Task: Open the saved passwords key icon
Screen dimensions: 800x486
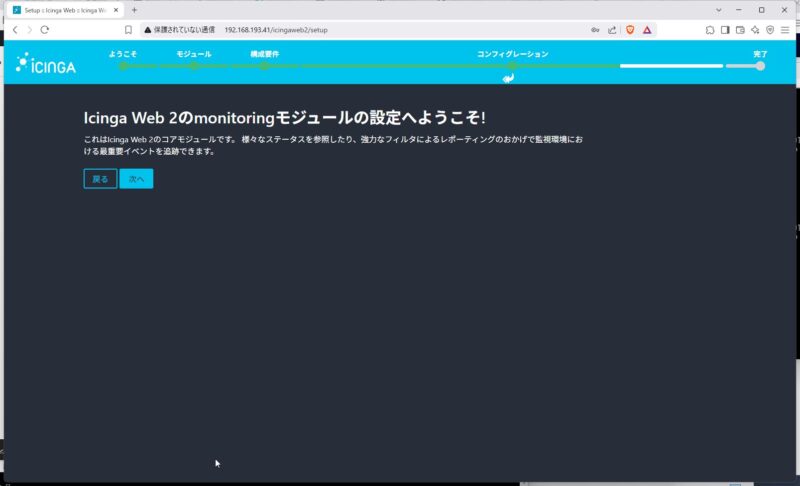Action: [x=595, y=30]
